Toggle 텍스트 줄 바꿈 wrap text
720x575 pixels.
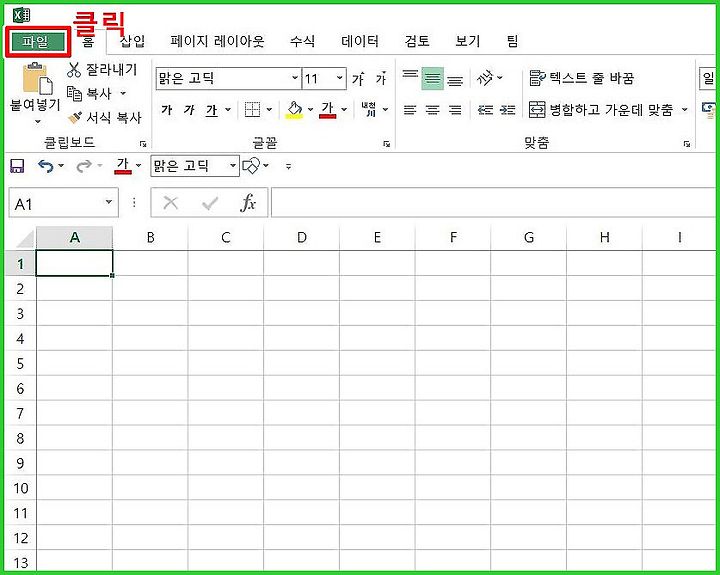[x=582, y=78]
